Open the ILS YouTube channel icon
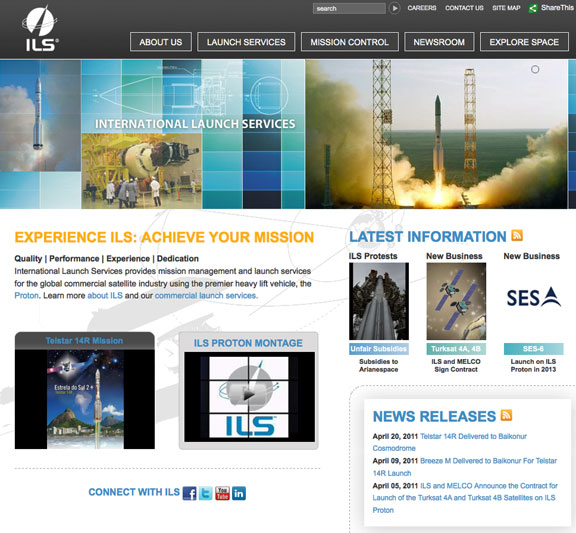Image resolution: width=576 pixels, height=533 pixels. (222, 493)
